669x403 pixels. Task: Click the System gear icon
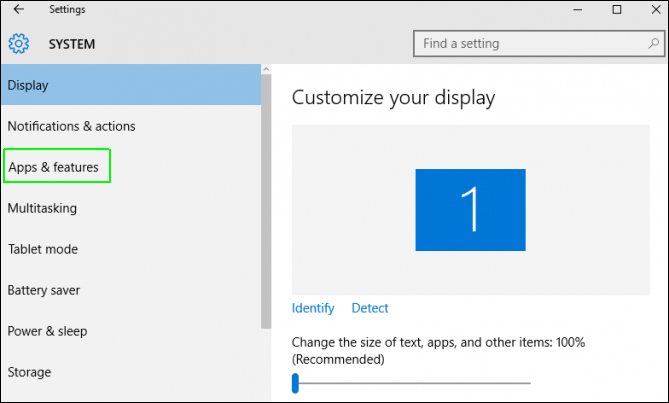tap(19, 44)
